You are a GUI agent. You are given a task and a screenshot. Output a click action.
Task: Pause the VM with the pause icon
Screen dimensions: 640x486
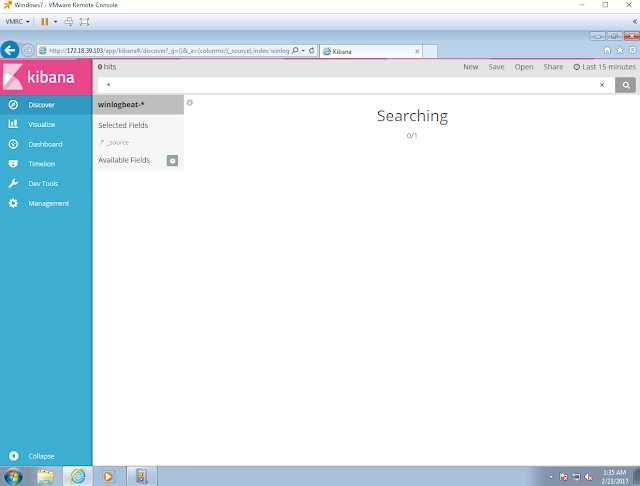point(44,22)
